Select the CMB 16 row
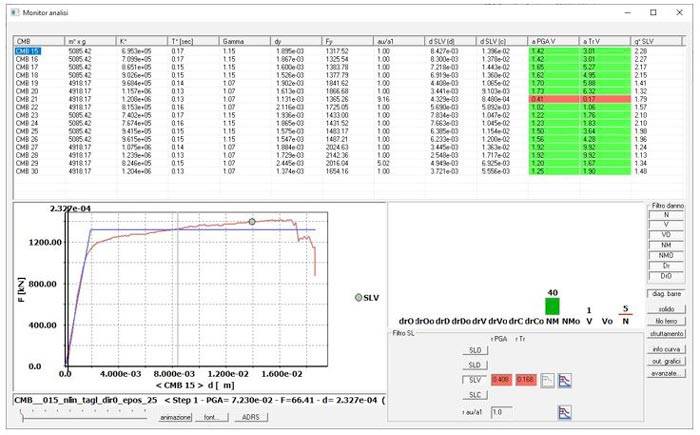Image resolution: width=700 pixels, height=435 pixels. pos(348,59)
